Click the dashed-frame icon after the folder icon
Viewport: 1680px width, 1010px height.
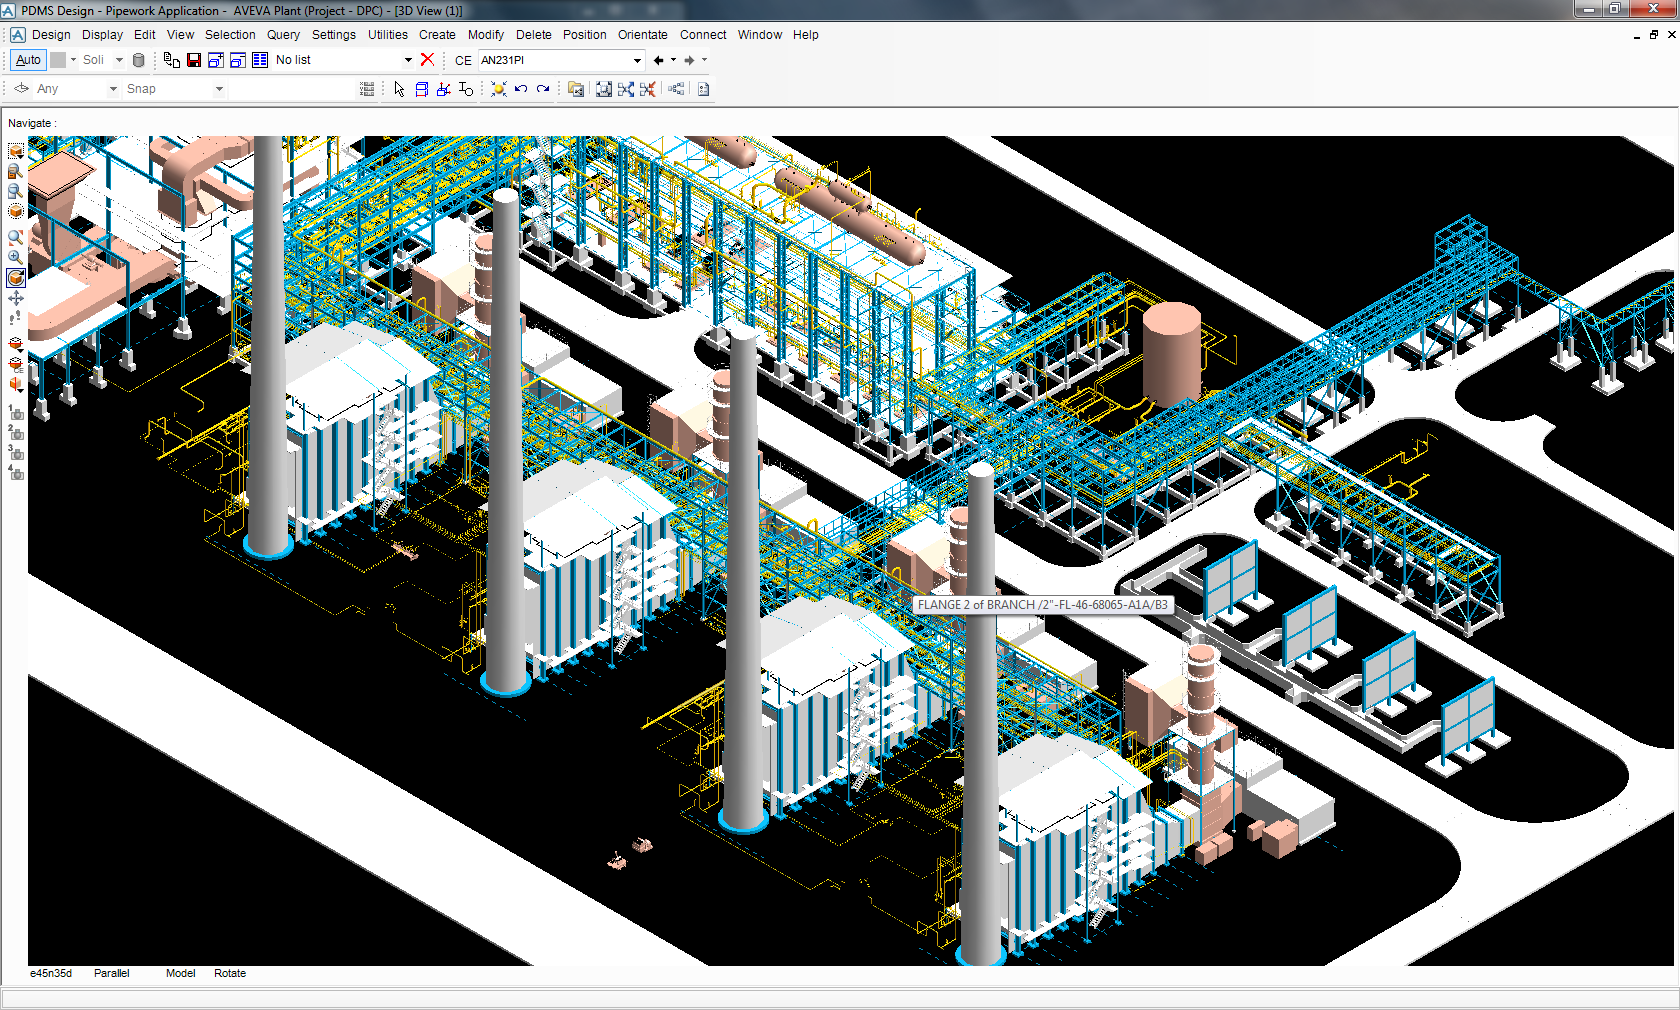tap(604, 89)
